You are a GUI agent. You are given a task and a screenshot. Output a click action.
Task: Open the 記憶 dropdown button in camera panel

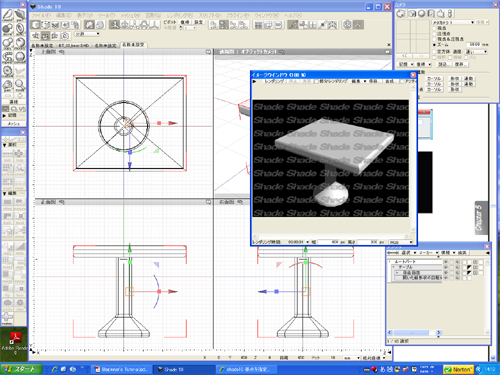coord(406,64)
